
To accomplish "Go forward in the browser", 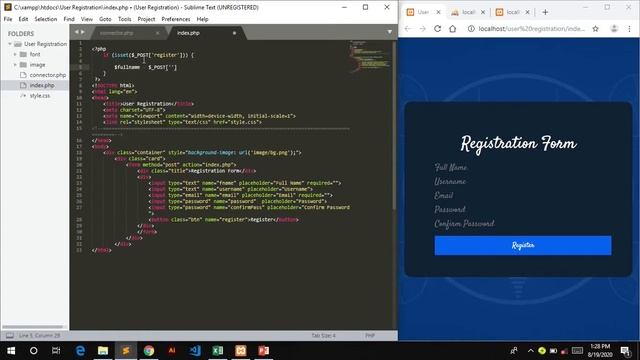I will pos(422,29).
